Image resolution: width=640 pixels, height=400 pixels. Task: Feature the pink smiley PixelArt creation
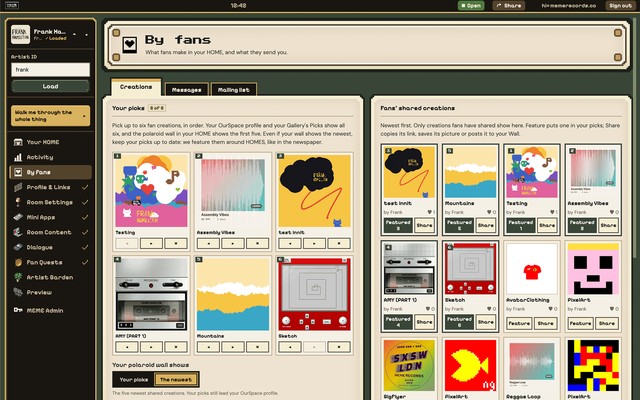(x=580, y=323)
